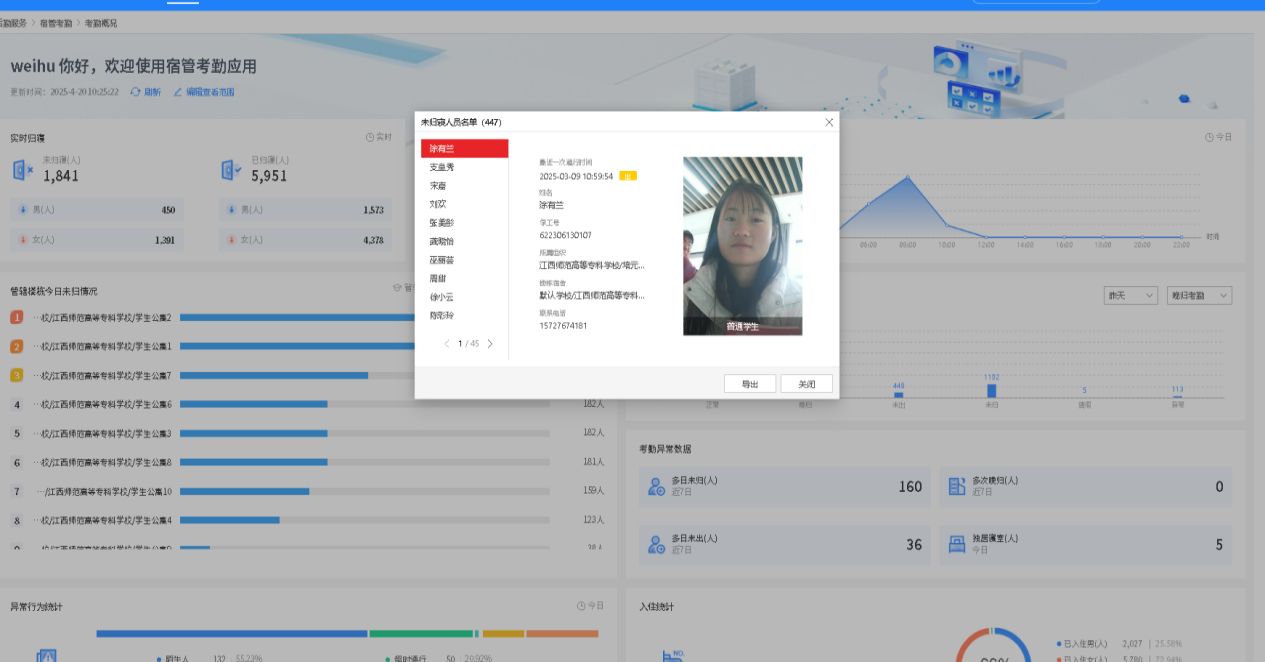Click the 多日未归 person icon
Viewport: 1265px width, 662px height.
[x=657, y=485]
